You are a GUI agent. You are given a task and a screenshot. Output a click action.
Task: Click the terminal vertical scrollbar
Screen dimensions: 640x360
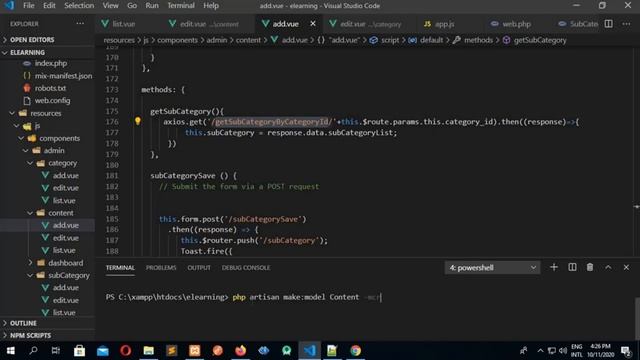coord(637,318)
